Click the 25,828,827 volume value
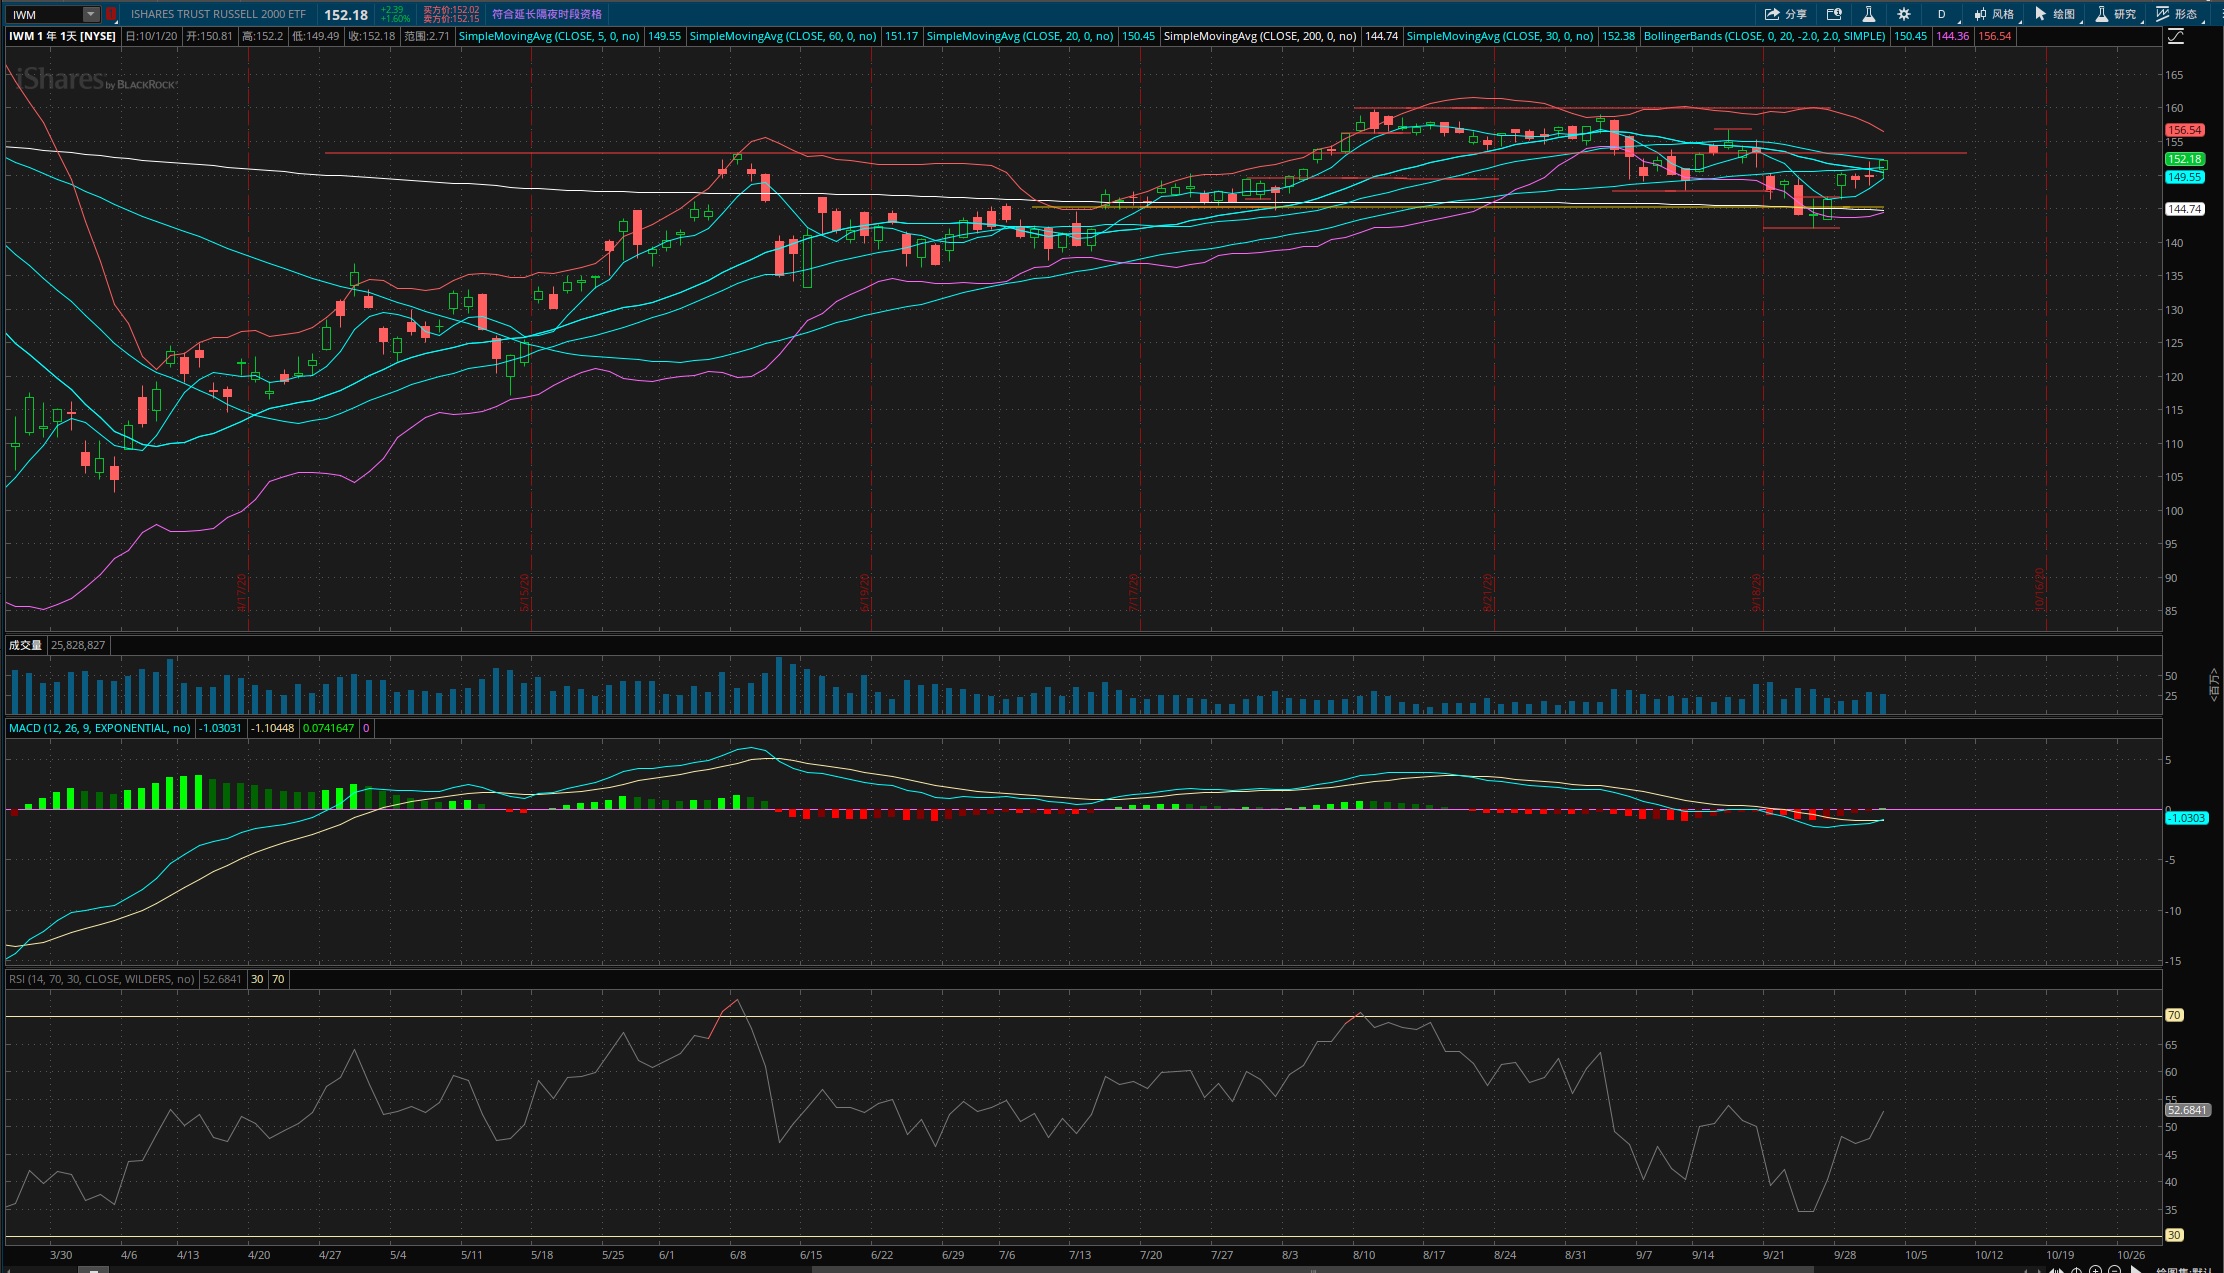Image resolution: width=2224 pixels, height=1273 pixels. point(78,645)
